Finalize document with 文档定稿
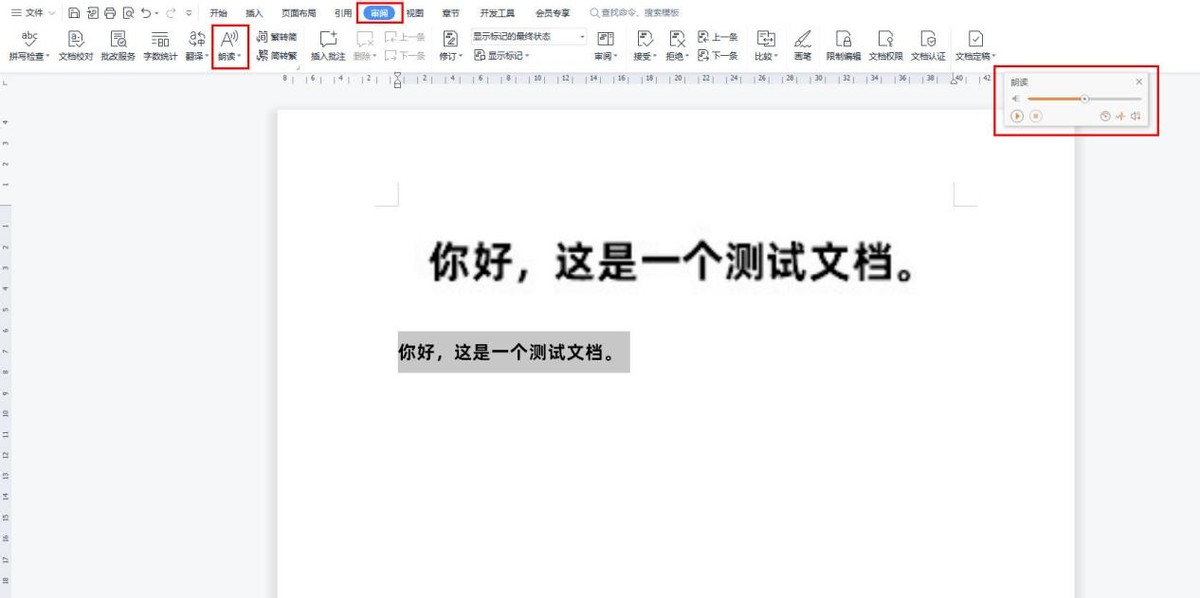This screenshot has width=1200, height=598. pyautogui.click(x=975, y=45)
